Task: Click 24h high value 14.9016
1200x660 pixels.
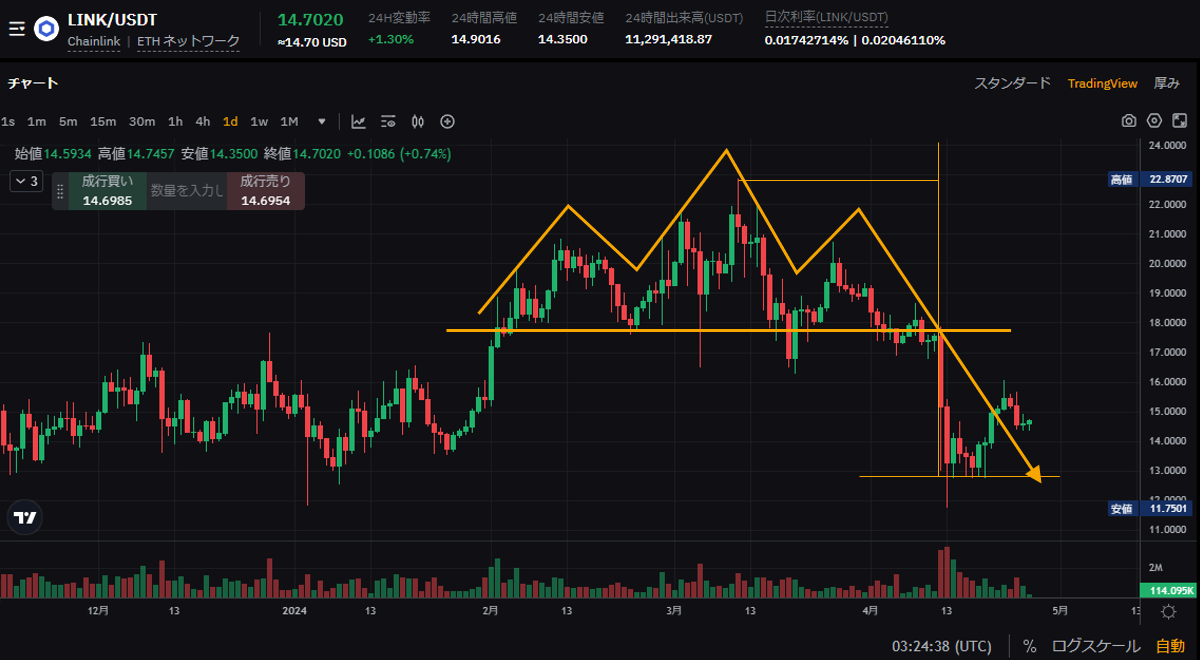Action: tap(476, 40)
